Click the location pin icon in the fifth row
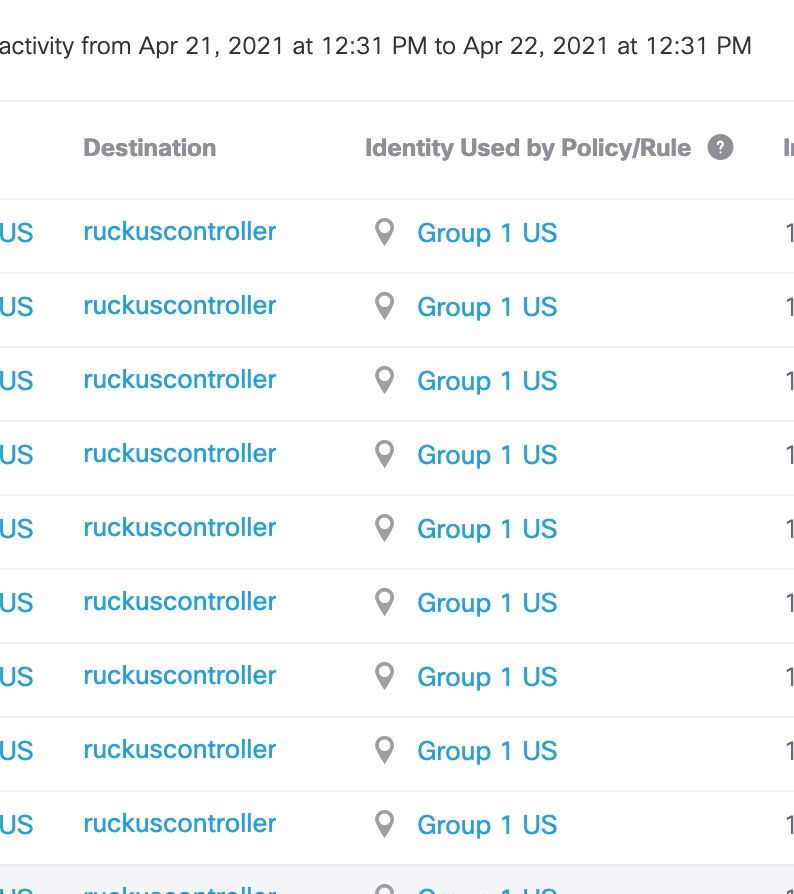 click(x=384, y=529)
